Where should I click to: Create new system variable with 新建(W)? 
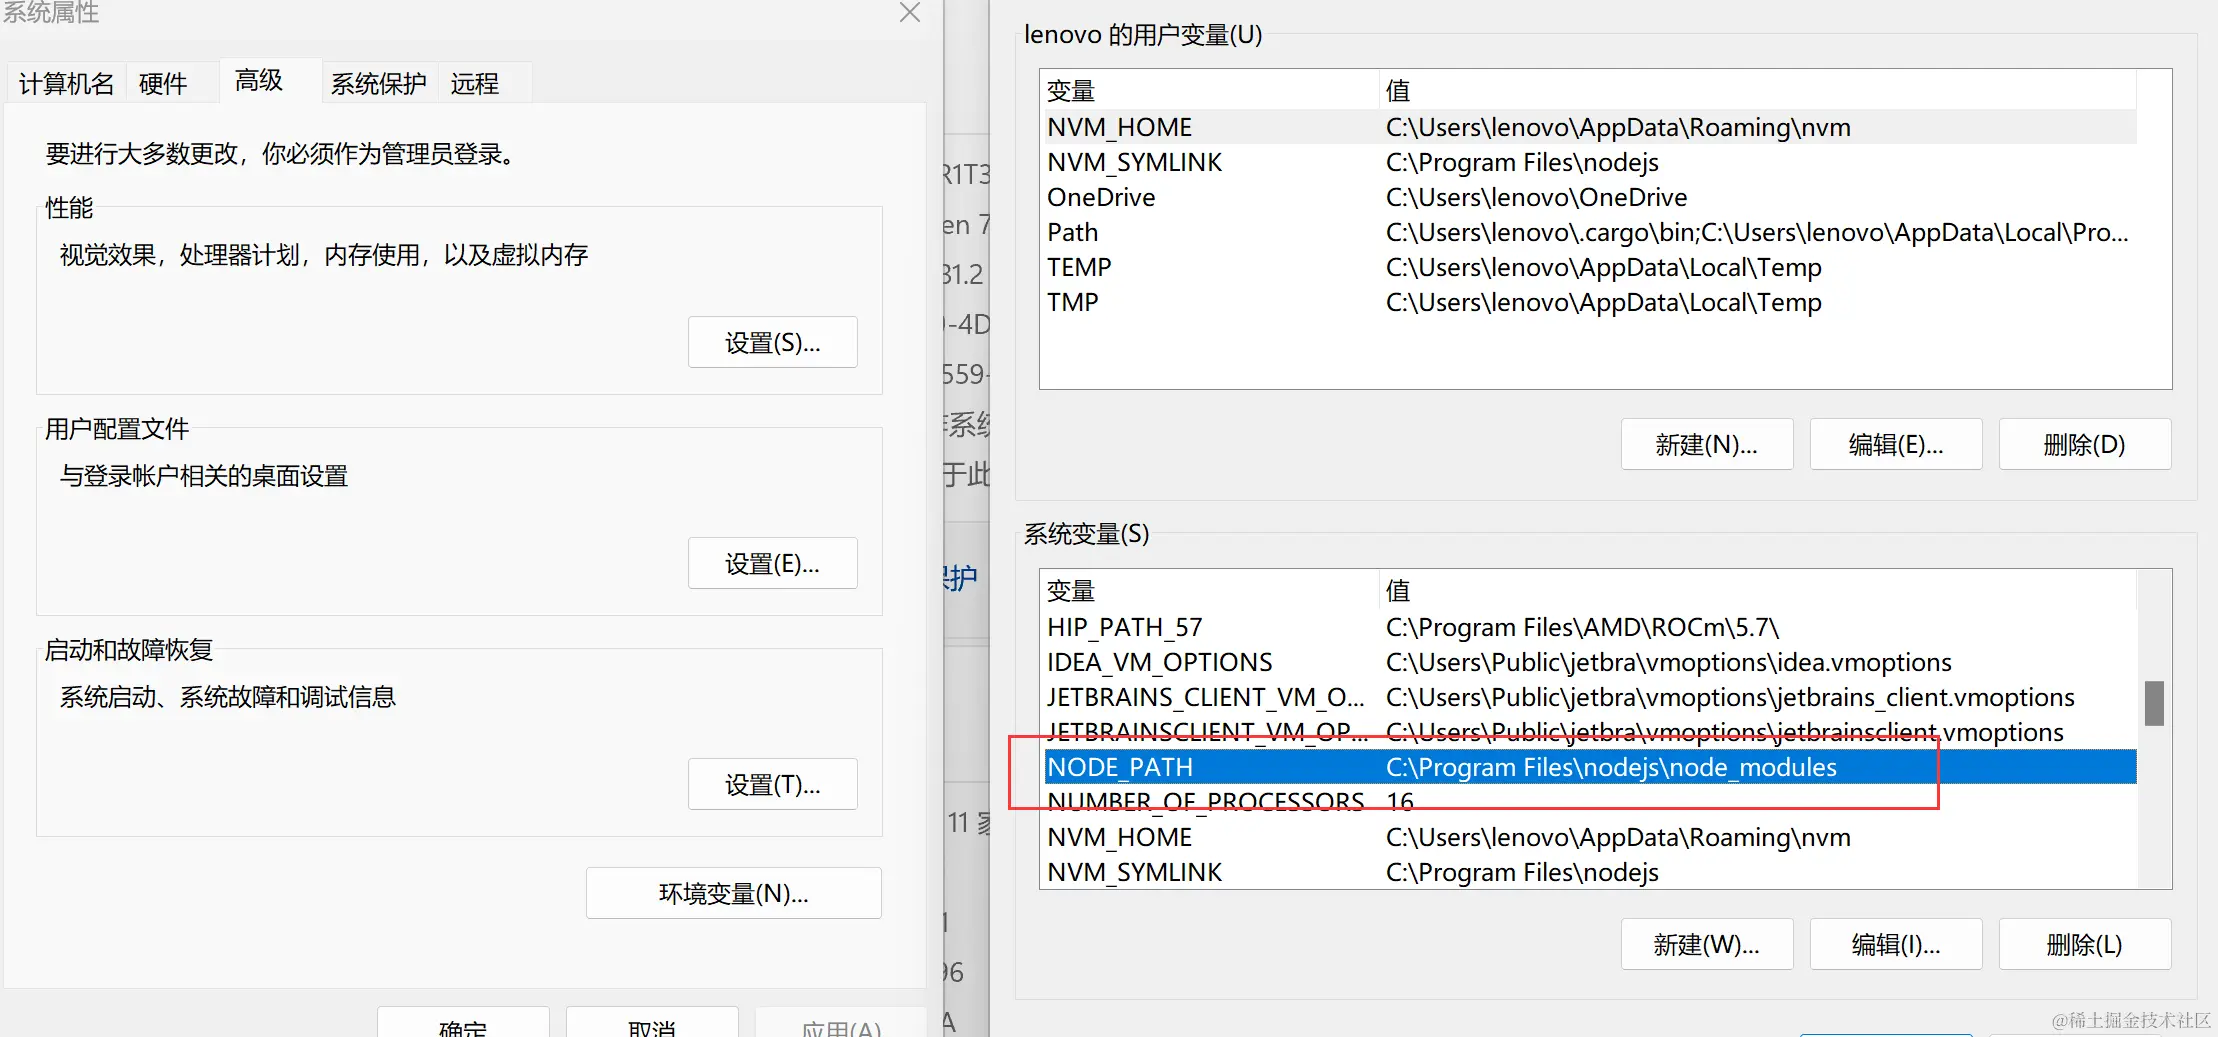click(1706, 944)
